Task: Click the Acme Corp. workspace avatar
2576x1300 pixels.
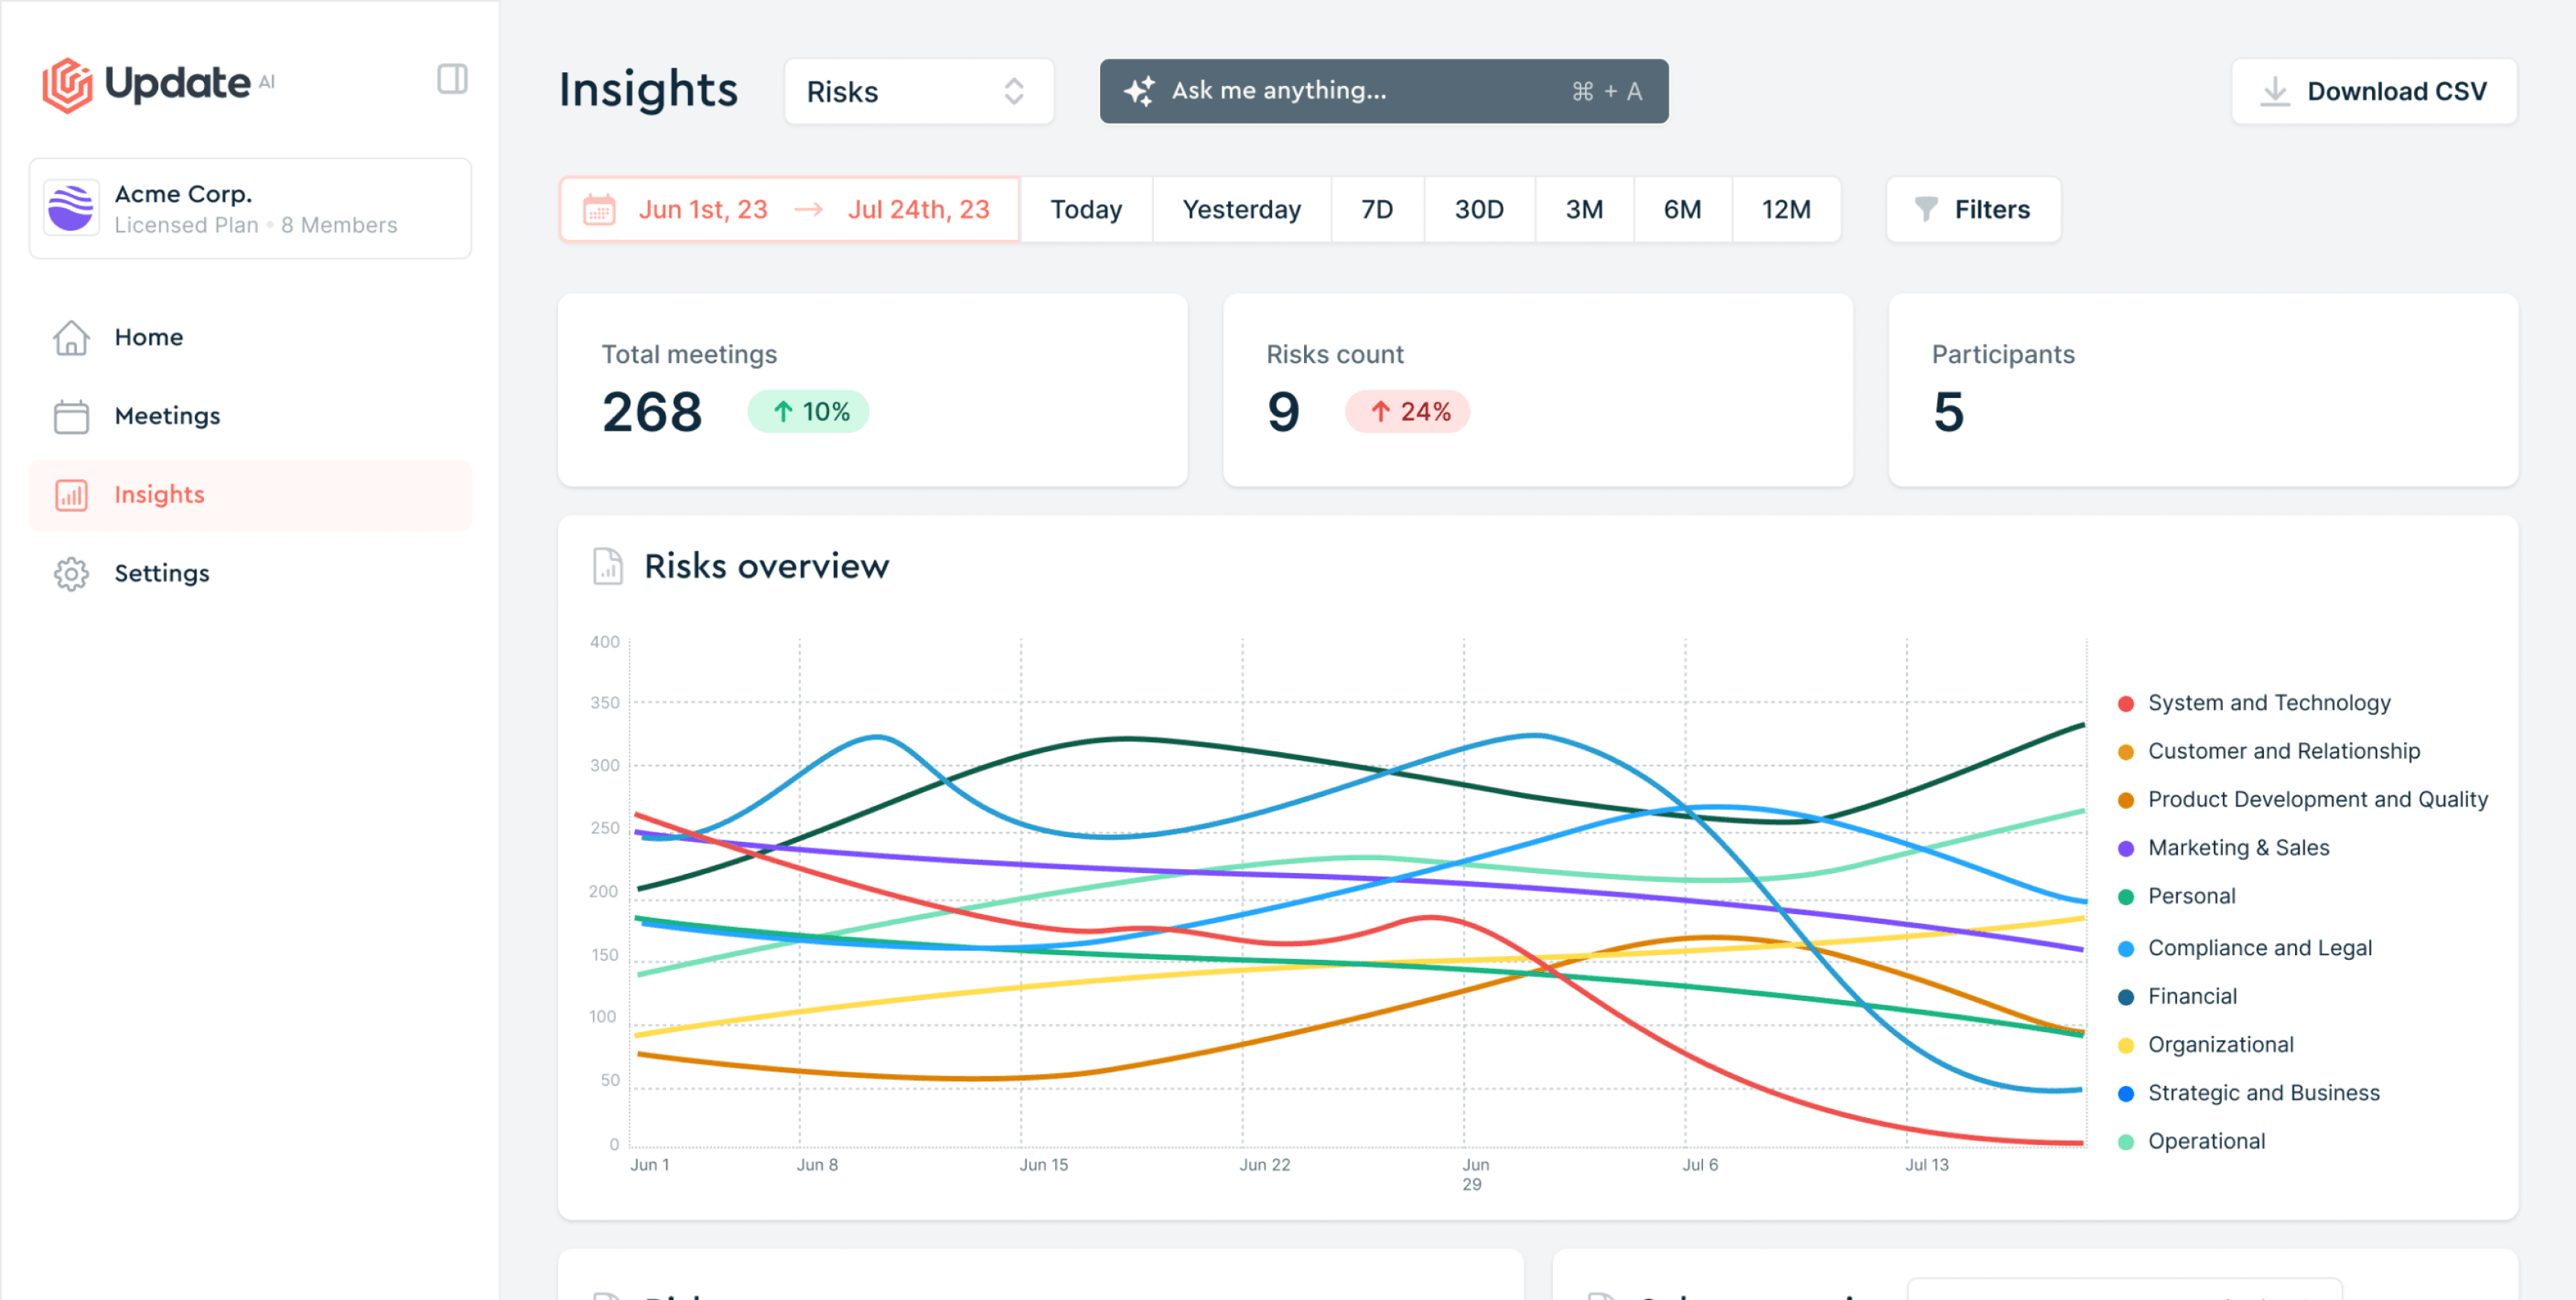Action: tap(72, 208)
